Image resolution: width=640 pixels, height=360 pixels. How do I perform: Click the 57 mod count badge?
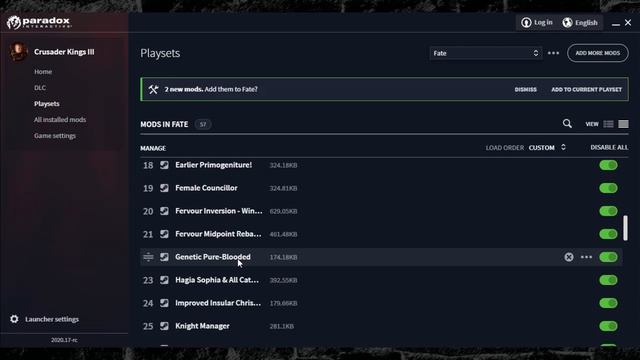coord(203,124)
